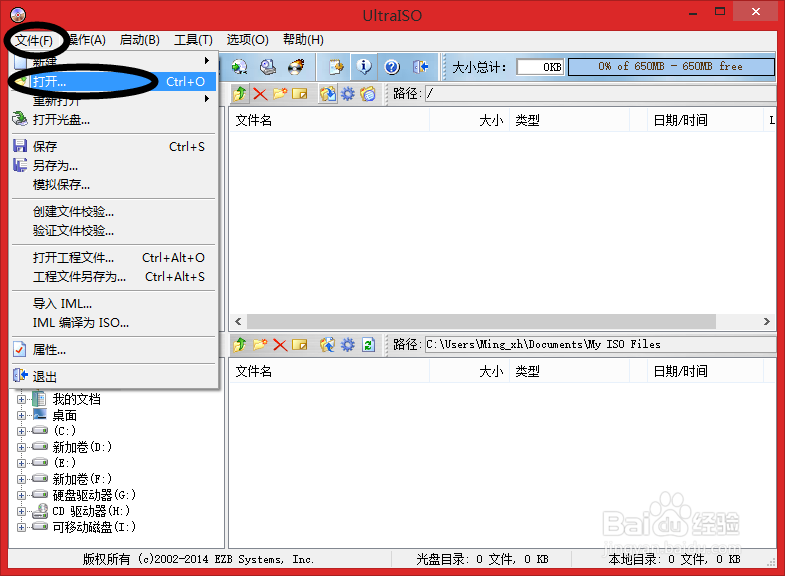785x576 pixels.
Task: Click the 大小总计 0KB size field
Action: tap(540, 67)
